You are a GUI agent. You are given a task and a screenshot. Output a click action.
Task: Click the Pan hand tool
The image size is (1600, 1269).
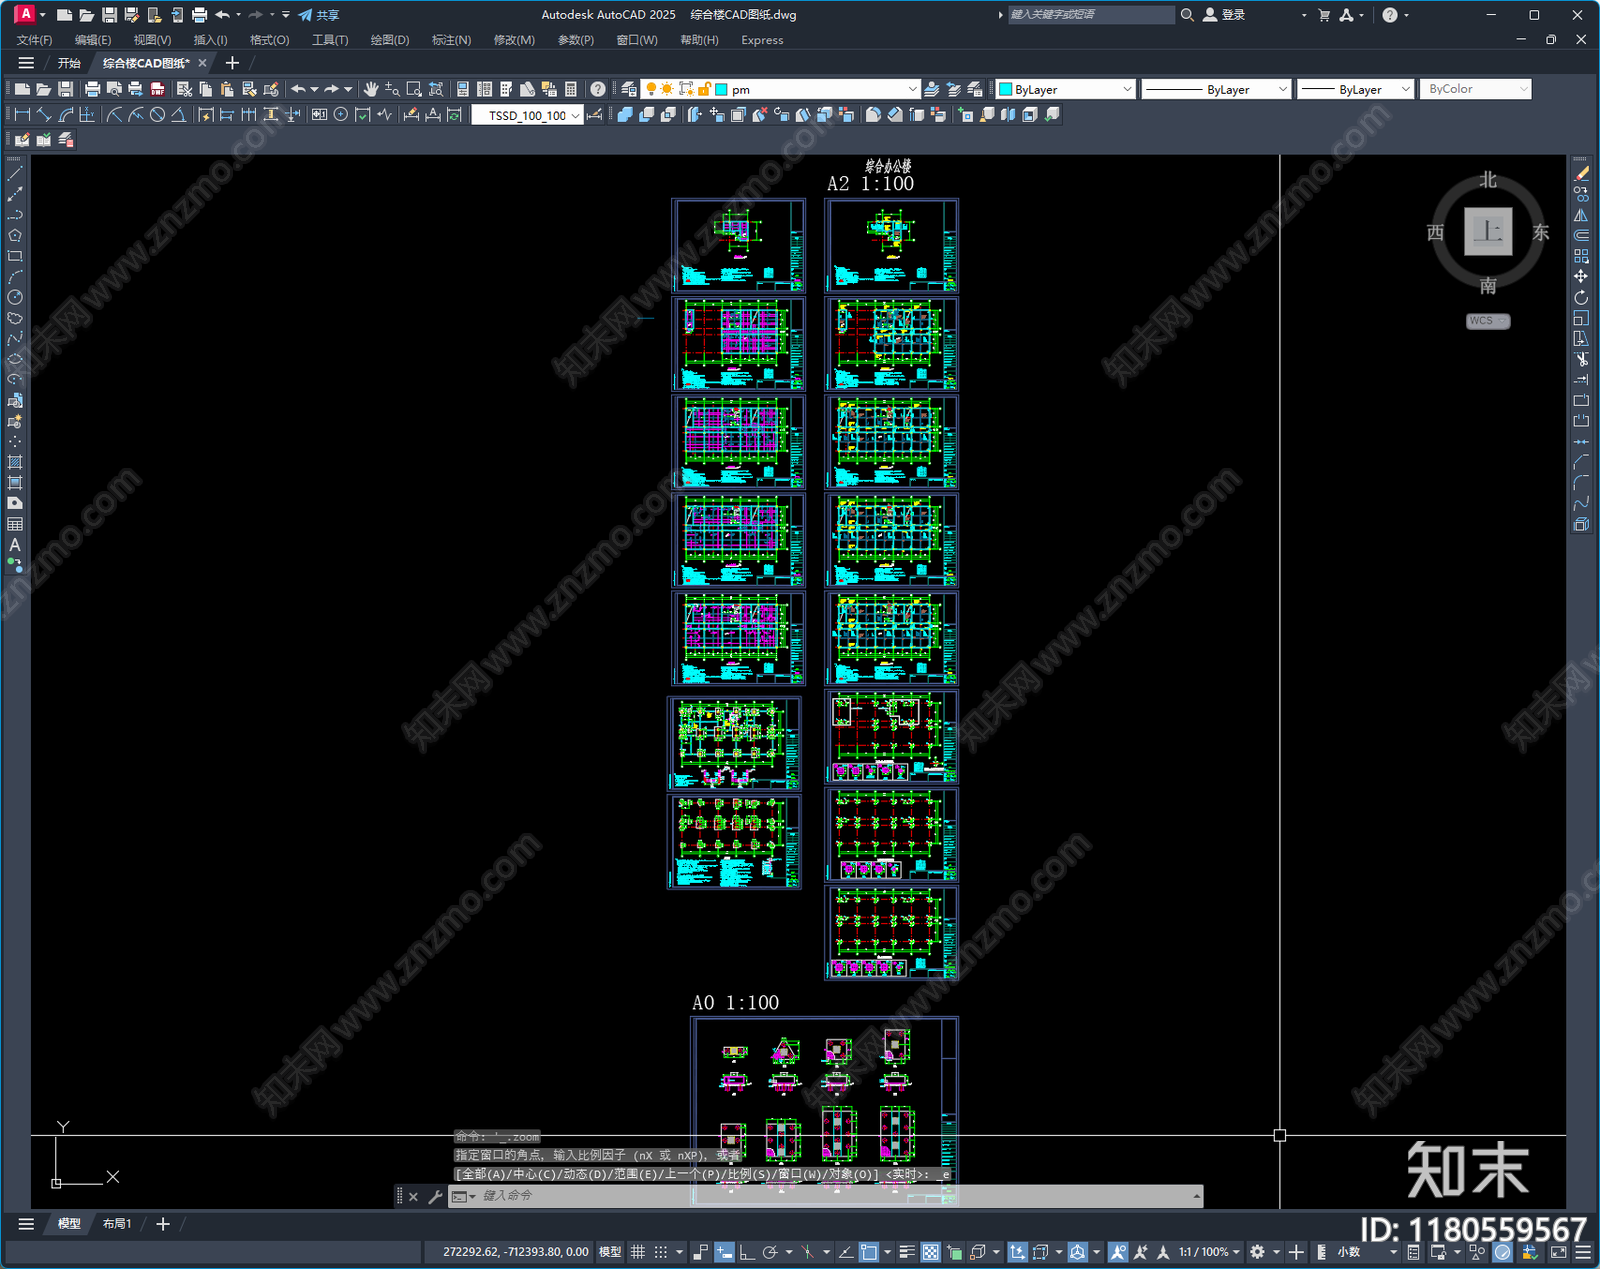tap(371, 89)
